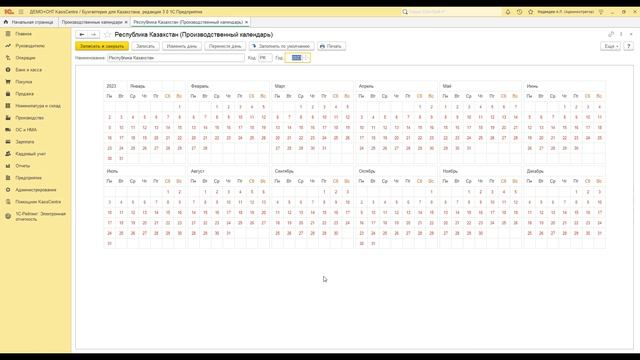Viewport: 640px width, 360px height.
Task: Close the calendar form with X
Action: click(631, 34)
